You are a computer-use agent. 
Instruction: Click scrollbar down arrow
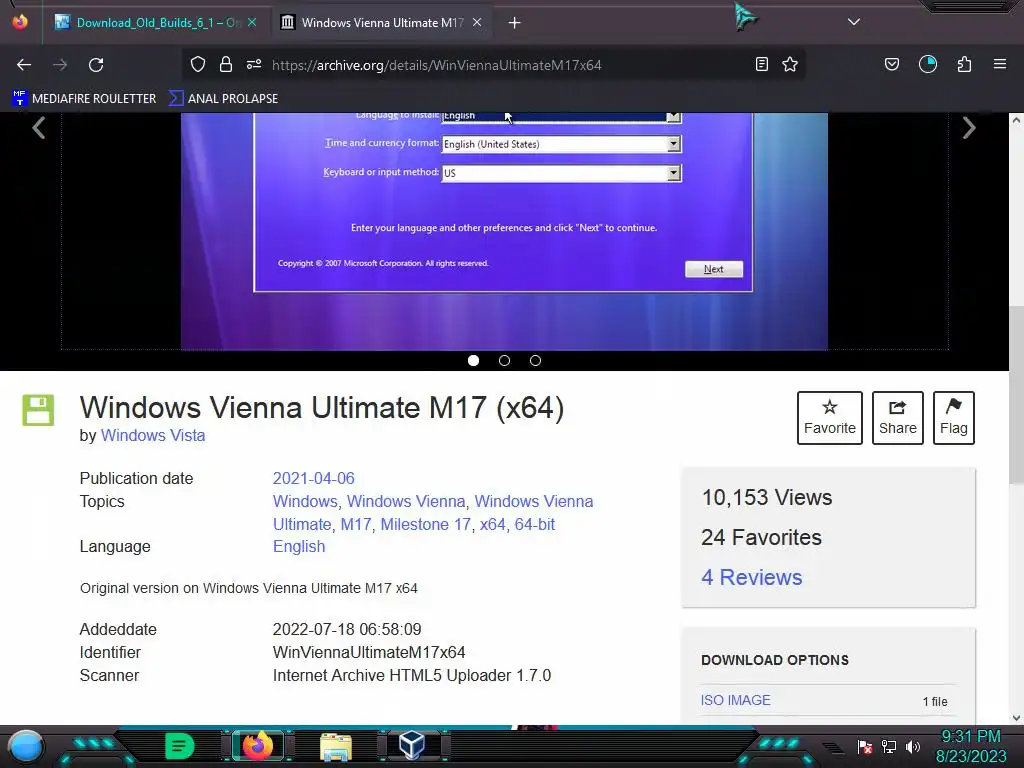pos(1016,718)
